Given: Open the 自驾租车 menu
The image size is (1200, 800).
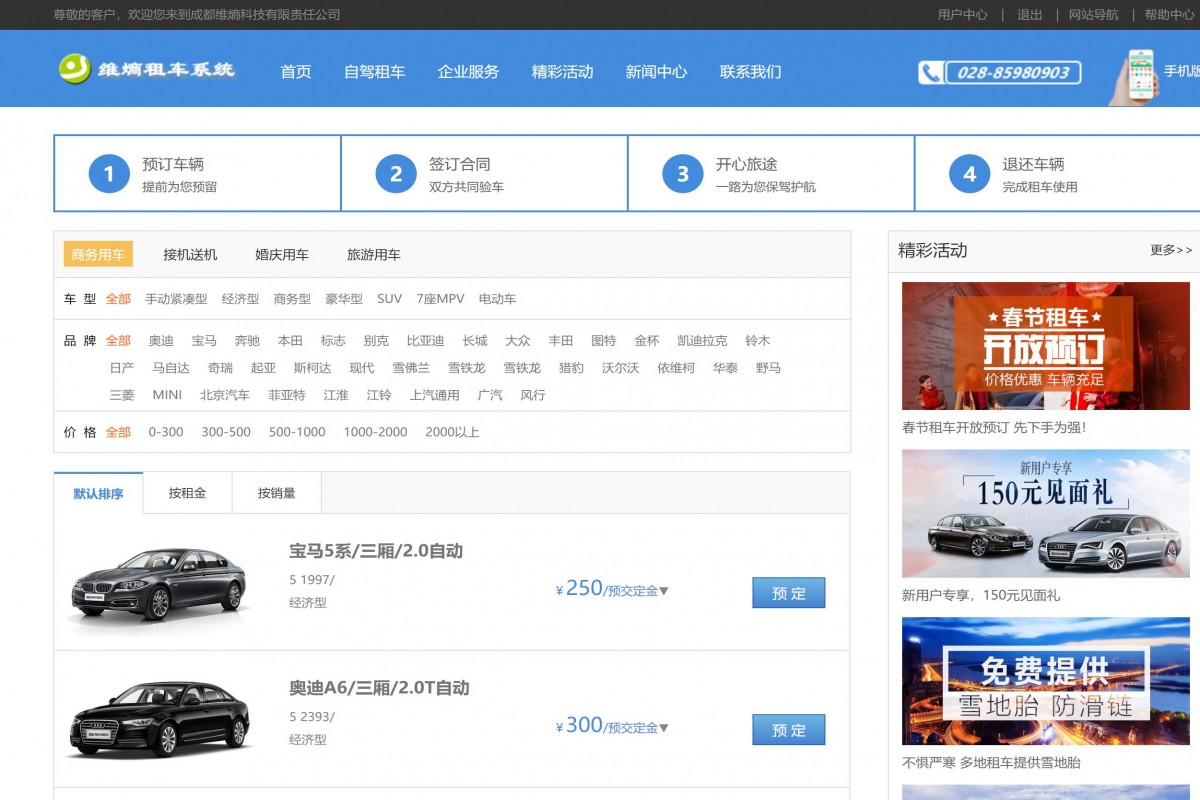Looking at the screenshot, I should coord(375,72).
